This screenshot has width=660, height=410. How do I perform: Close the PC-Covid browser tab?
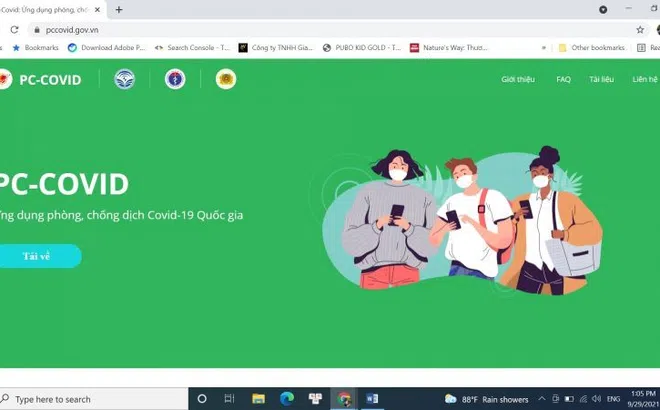[97, 9]
